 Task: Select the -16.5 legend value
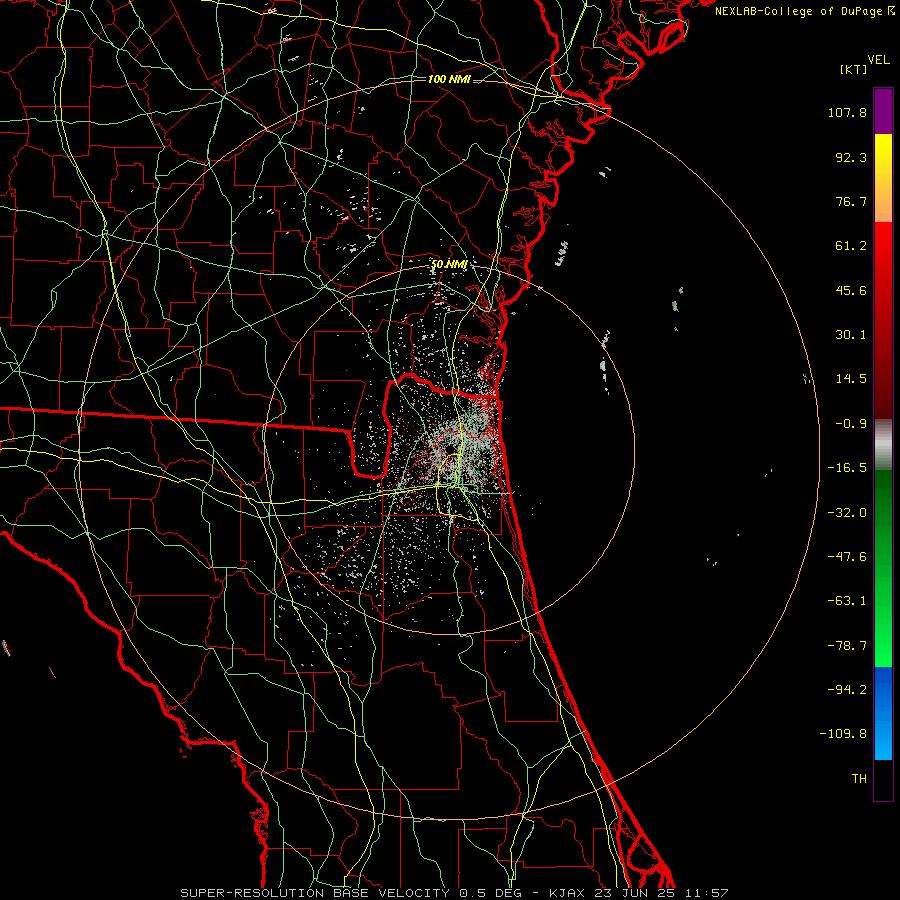(847, 468)
